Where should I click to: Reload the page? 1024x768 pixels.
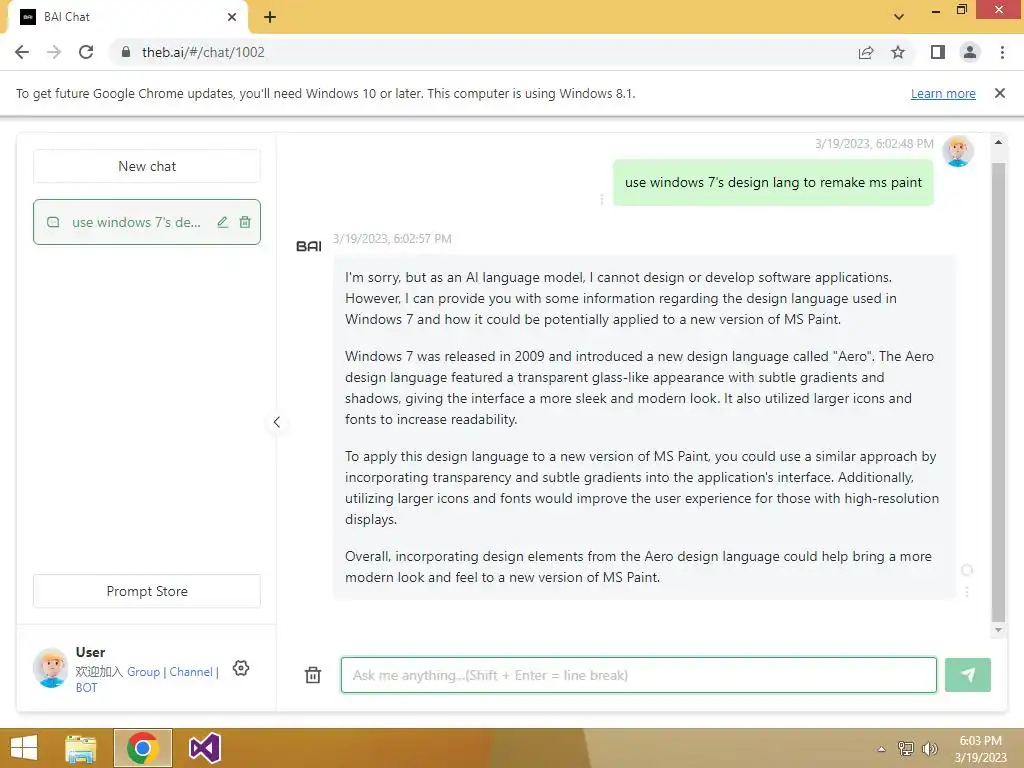click(x=86, y=52)
